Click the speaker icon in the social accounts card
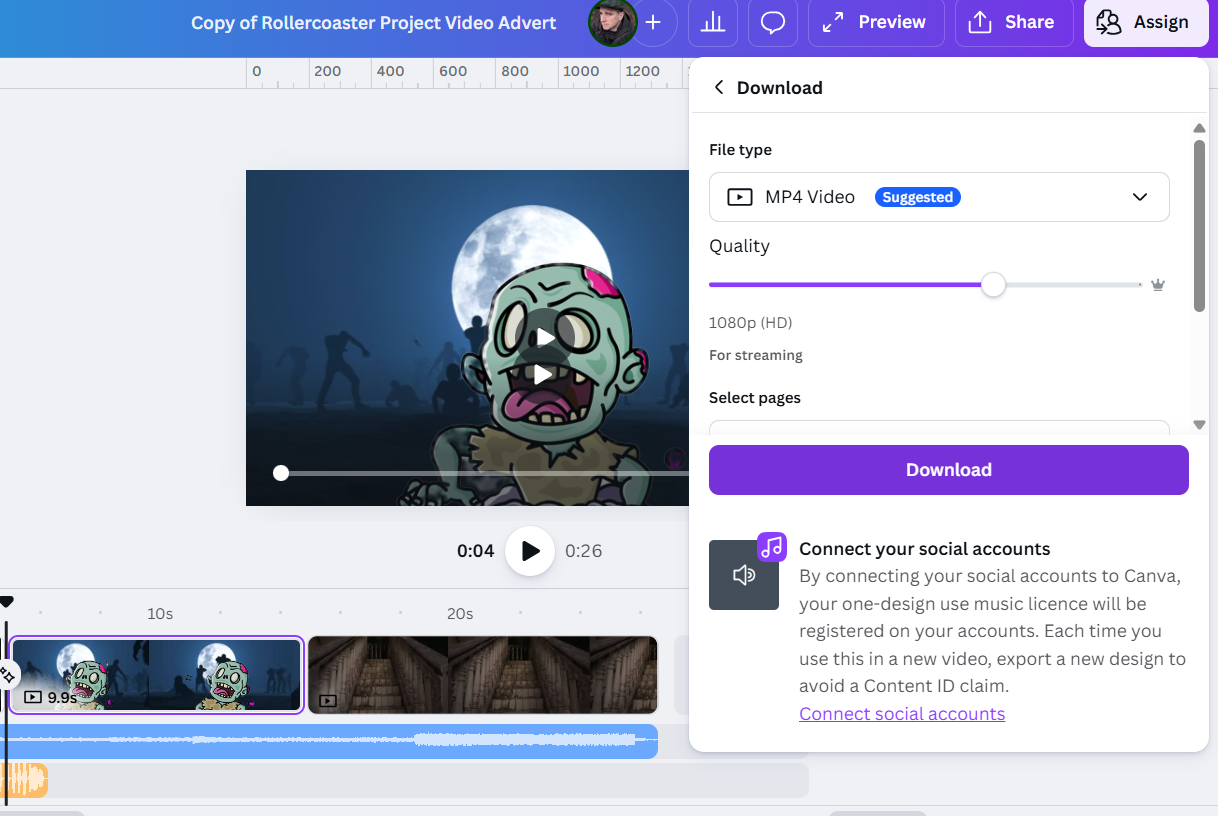Screen dimensions: 1218x816 [x=744, y=575]
